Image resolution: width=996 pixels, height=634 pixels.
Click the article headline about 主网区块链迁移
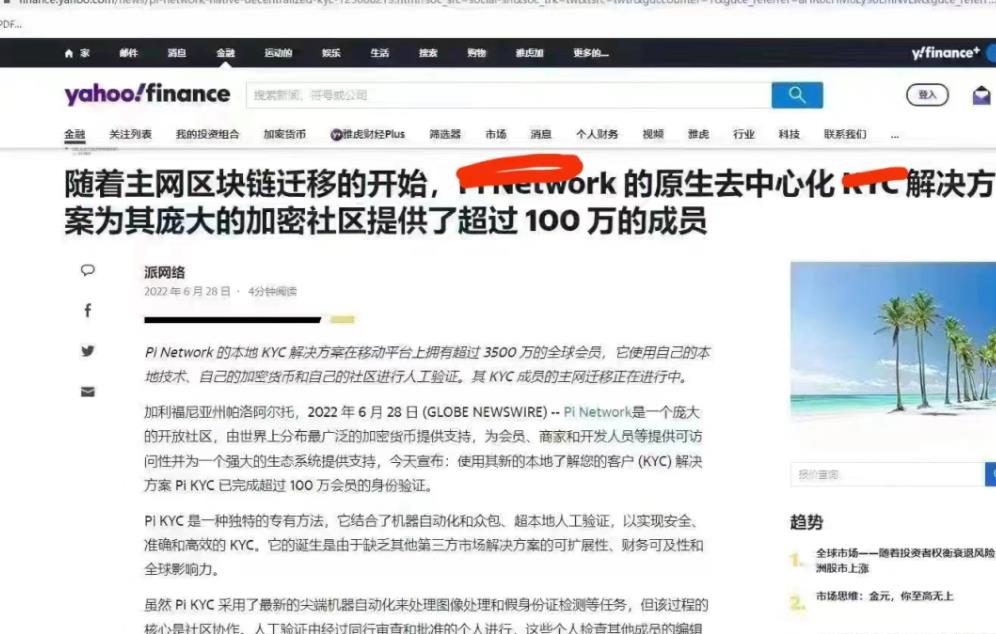pyautogui.click(x=530, y=202)
